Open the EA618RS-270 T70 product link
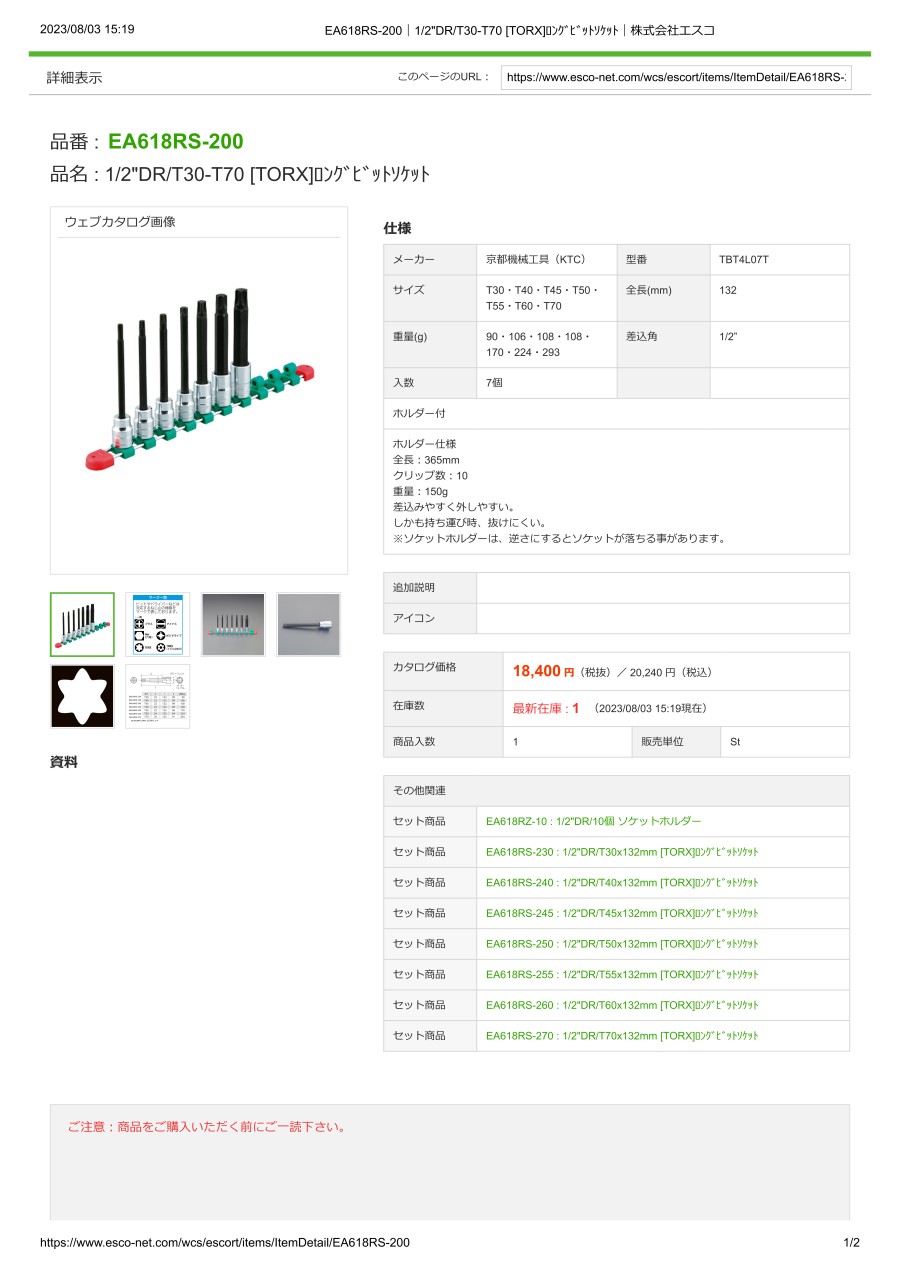The width and height of the screenshot is (900, 1272). [622, 1036]
